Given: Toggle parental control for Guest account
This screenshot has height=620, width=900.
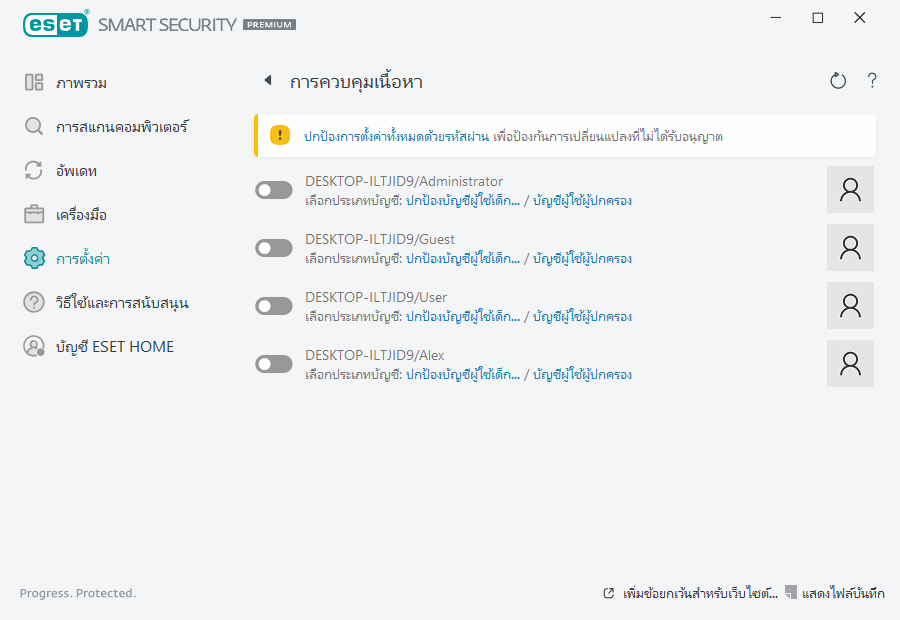Looking at the screenshot, I should point(274,248).
